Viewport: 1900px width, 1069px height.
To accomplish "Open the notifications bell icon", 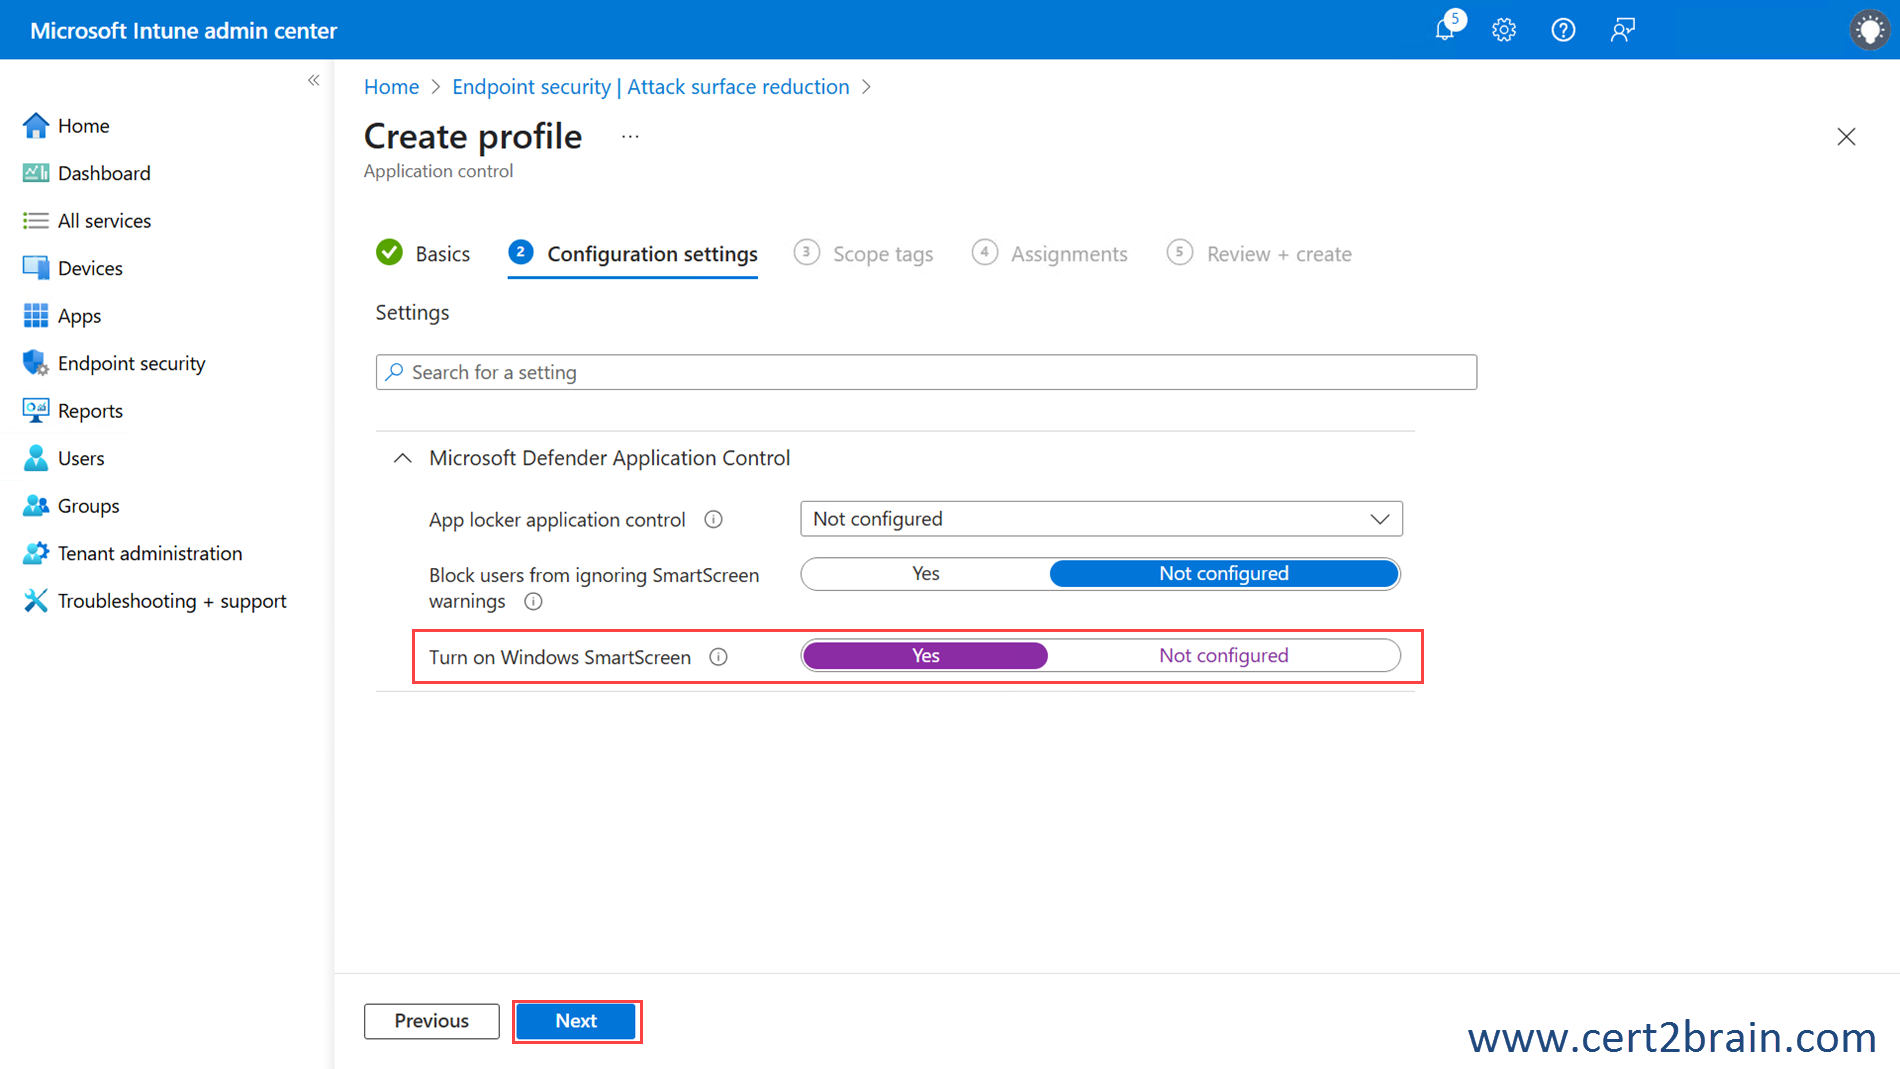I will pos(1447,29).
